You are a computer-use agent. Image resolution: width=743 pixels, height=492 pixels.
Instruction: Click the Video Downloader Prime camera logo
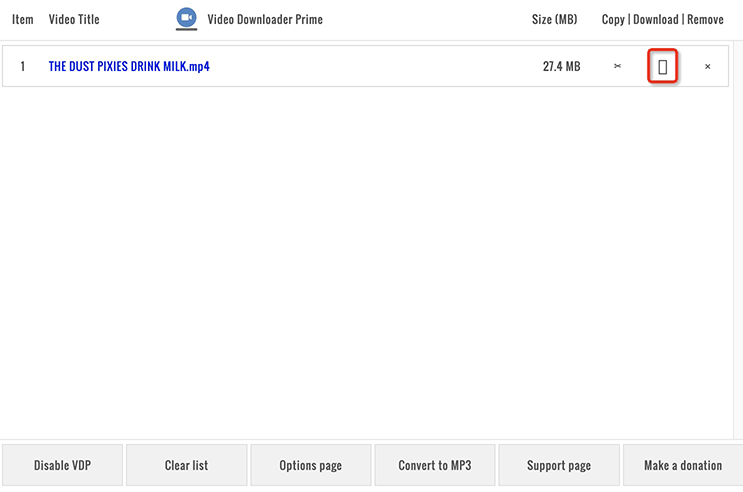tap(186, 19)
